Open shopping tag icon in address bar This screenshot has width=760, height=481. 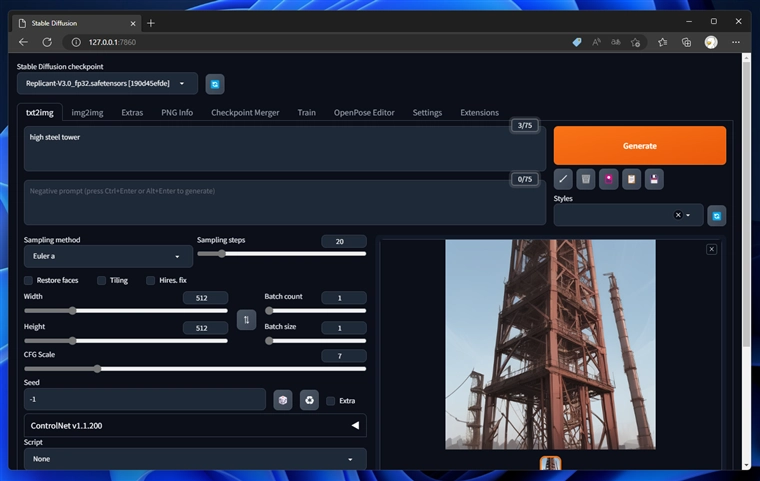[577, 42]
